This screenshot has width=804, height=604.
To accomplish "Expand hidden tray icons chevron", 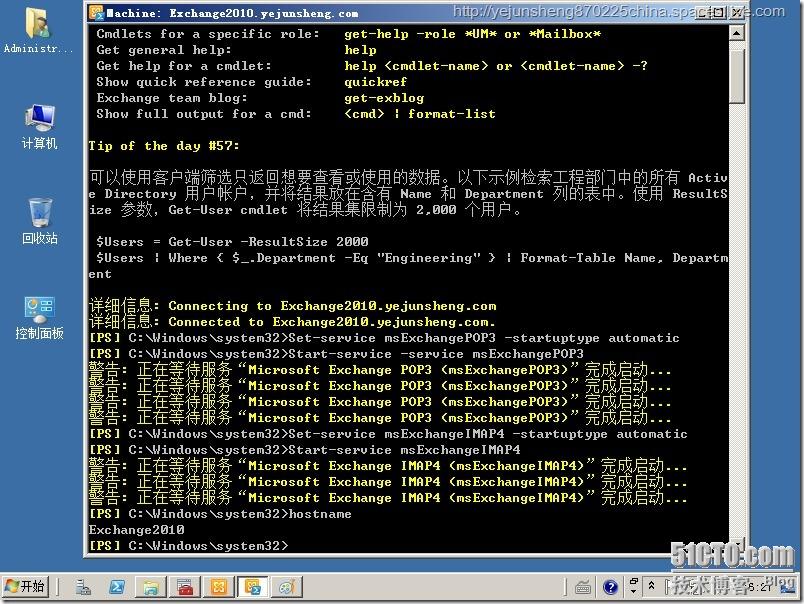I will pos(651,585).
